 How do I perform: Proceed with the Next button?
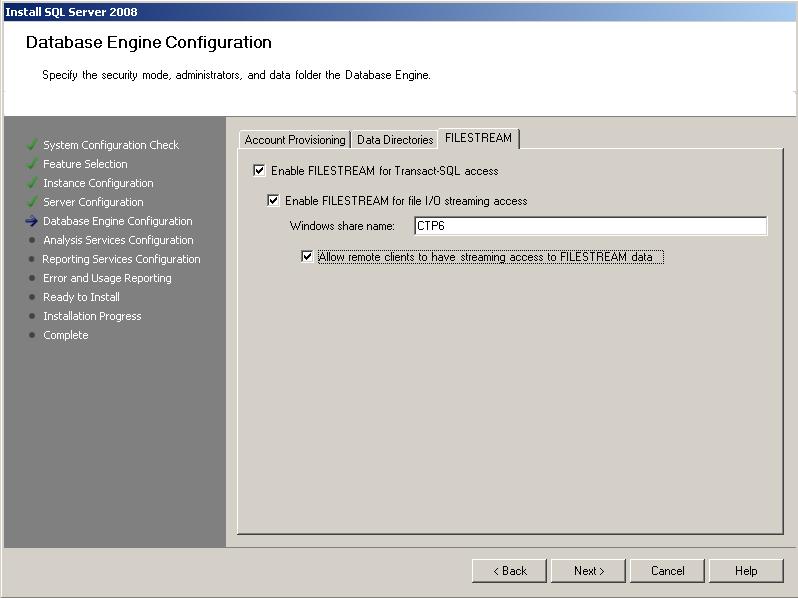588,571
